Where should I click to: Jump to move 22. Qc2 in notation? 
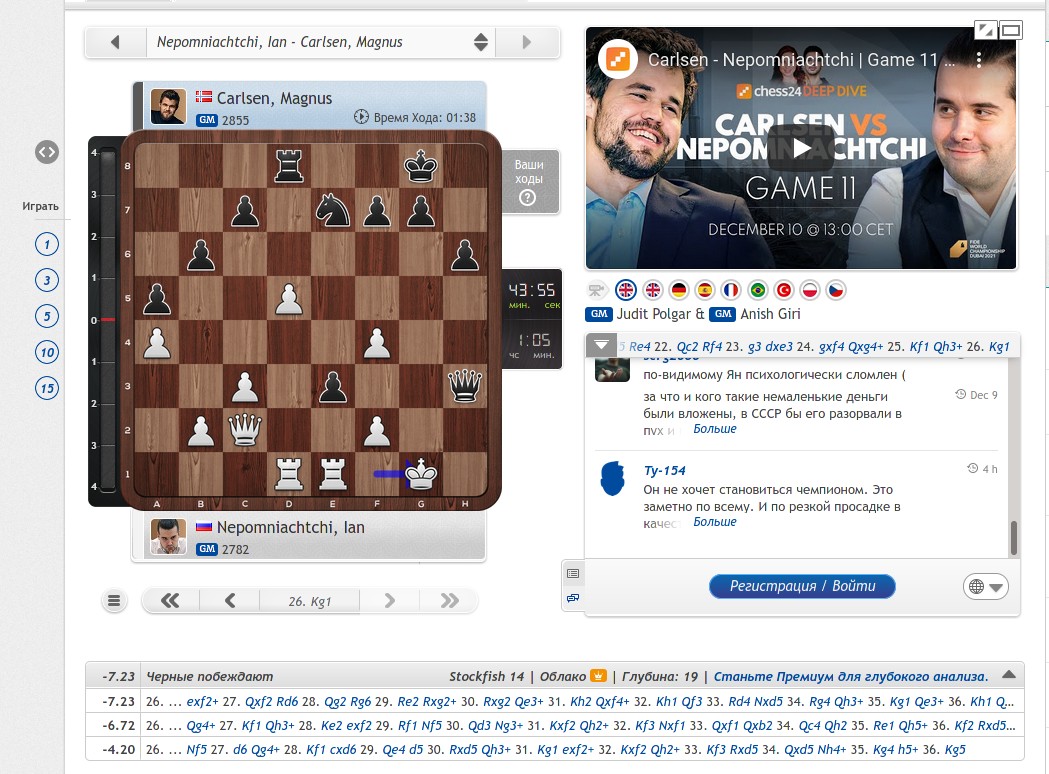pyautogui.click(x=688, y=347)
